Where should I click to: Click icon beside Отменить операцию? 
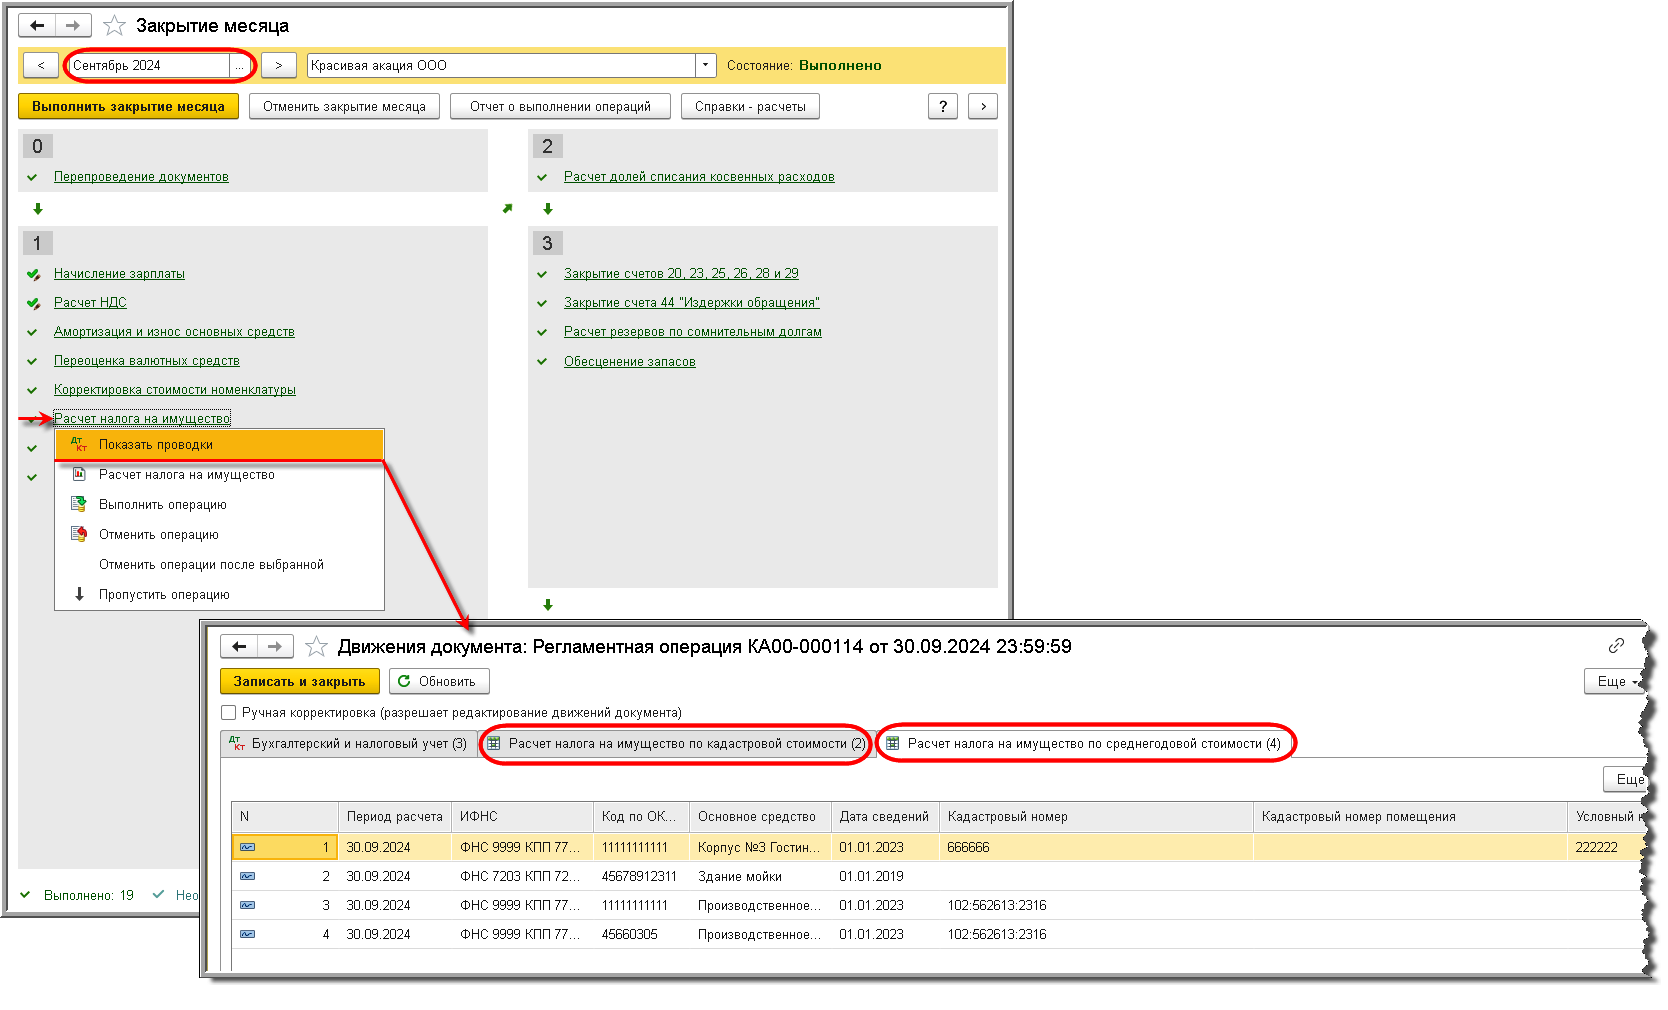[79, 534]
